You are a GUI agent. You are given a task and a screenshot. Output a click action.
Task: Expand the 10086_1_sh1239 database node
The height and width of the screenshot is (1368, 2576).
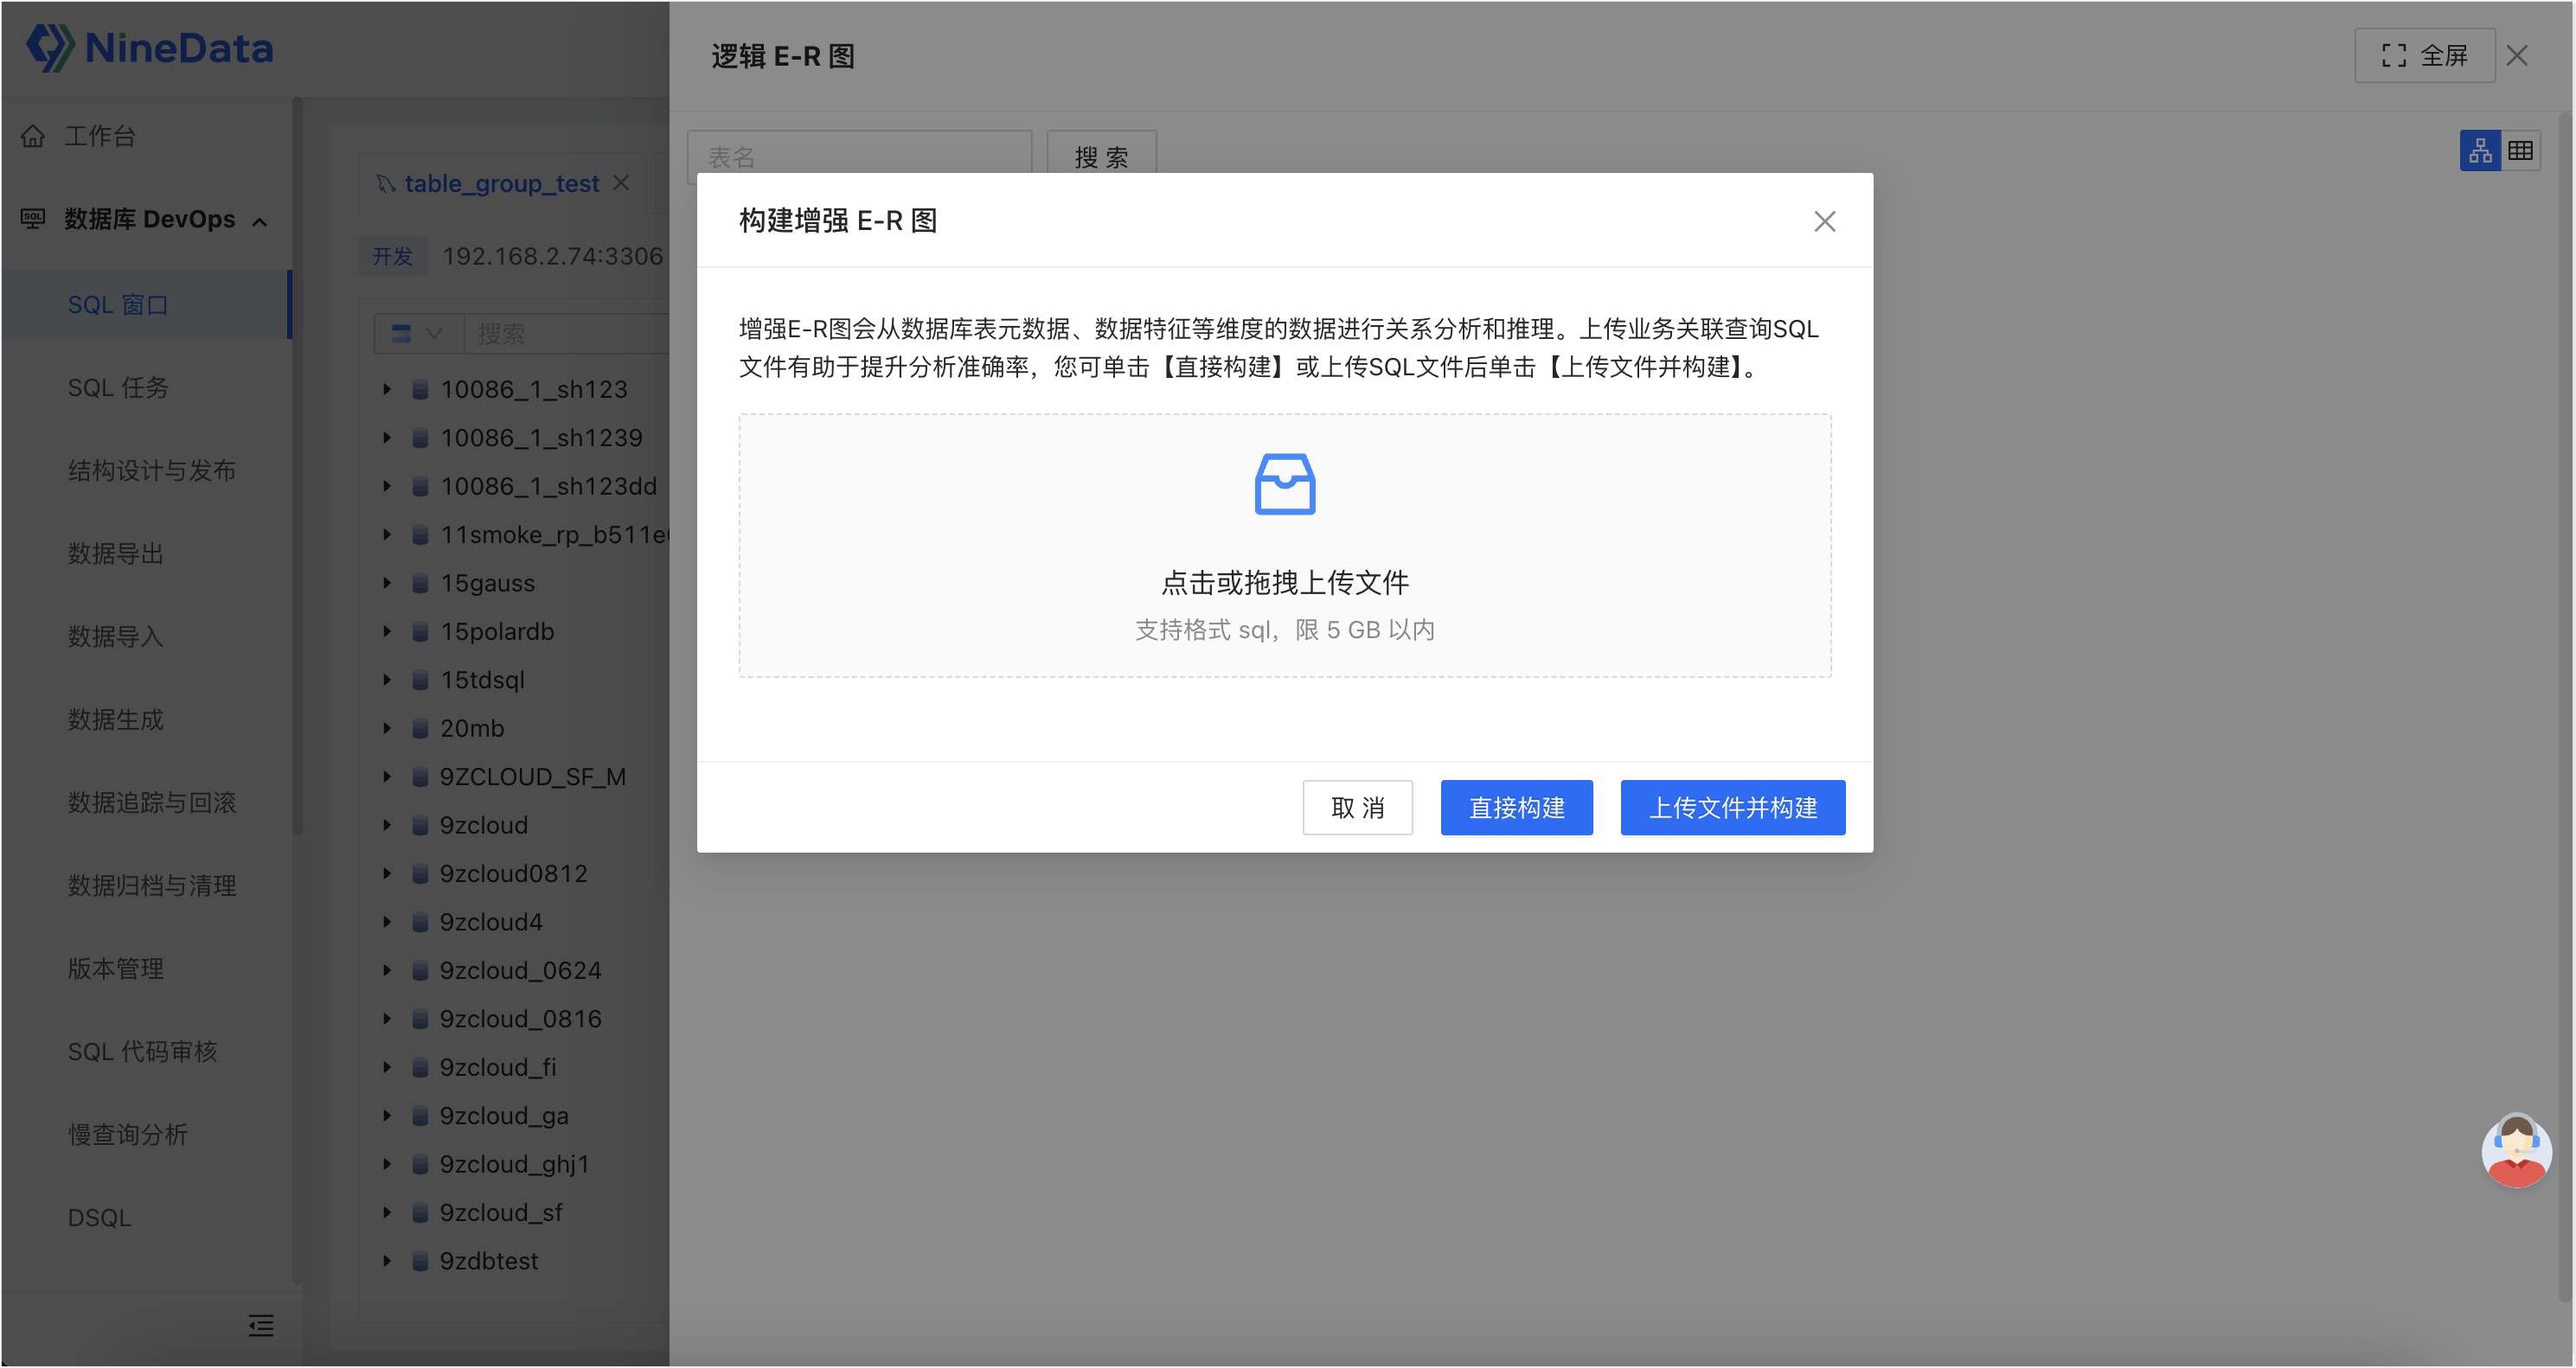pyautogui.click(x=387, y=437)
